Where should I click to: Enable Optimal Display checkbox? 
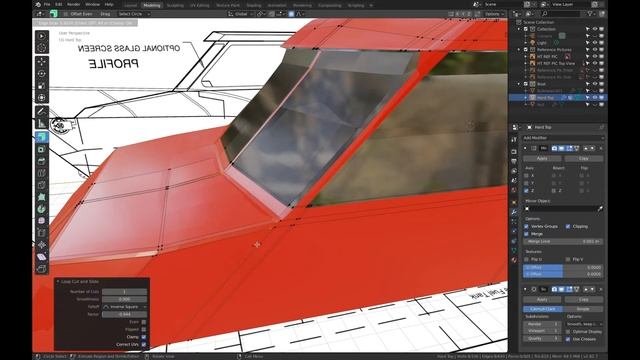pos(568,331)
